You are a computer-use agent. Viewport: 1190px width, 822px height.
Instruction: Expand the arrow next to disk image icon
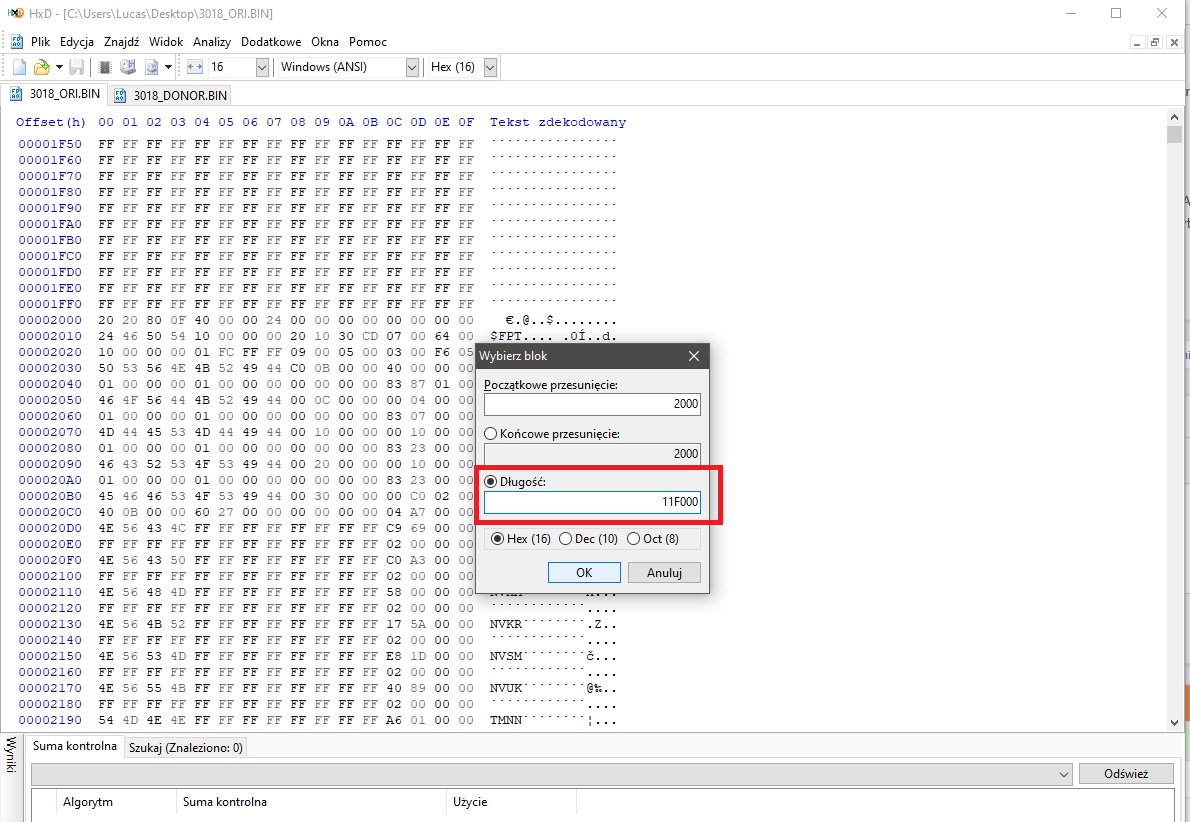(168, 68)
